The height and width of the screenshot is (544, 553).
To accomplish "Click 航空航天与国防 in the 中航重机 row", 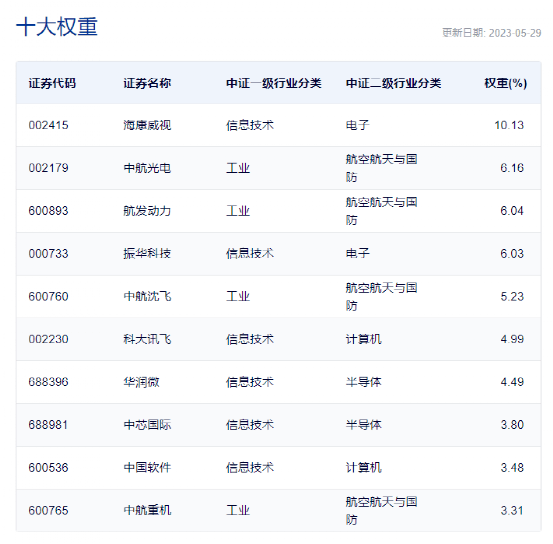I will (x=381, y=510).
